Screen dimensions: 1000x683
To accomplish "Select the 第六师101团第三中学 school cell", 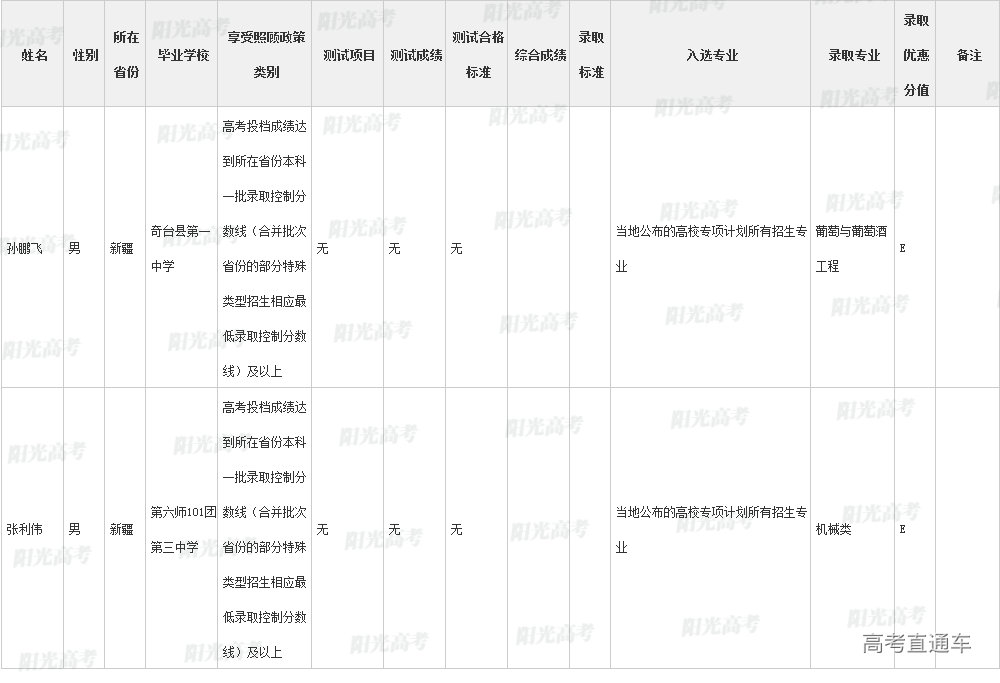I will click(182, 529).
